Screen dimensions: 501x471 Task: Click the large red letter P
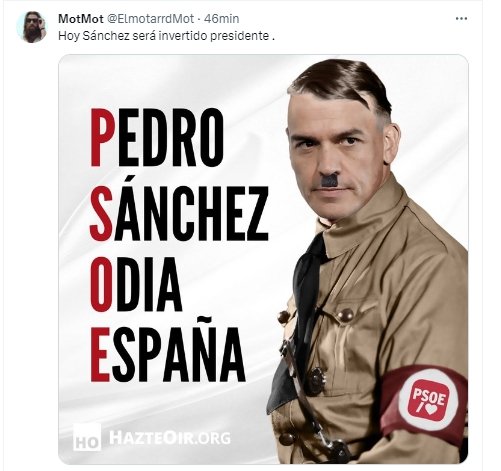pyautogui.click(x=103, y=137)
